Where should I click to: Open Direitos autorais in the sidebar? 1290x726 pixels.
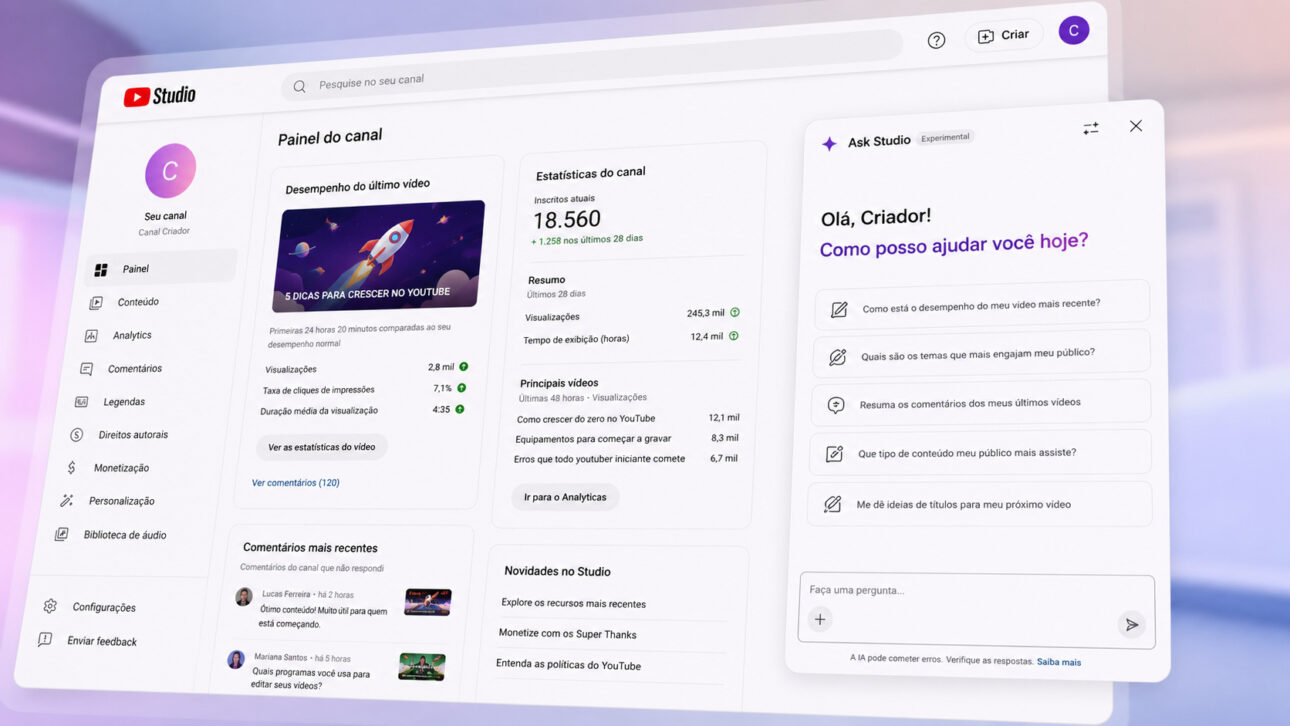point(133,435)
